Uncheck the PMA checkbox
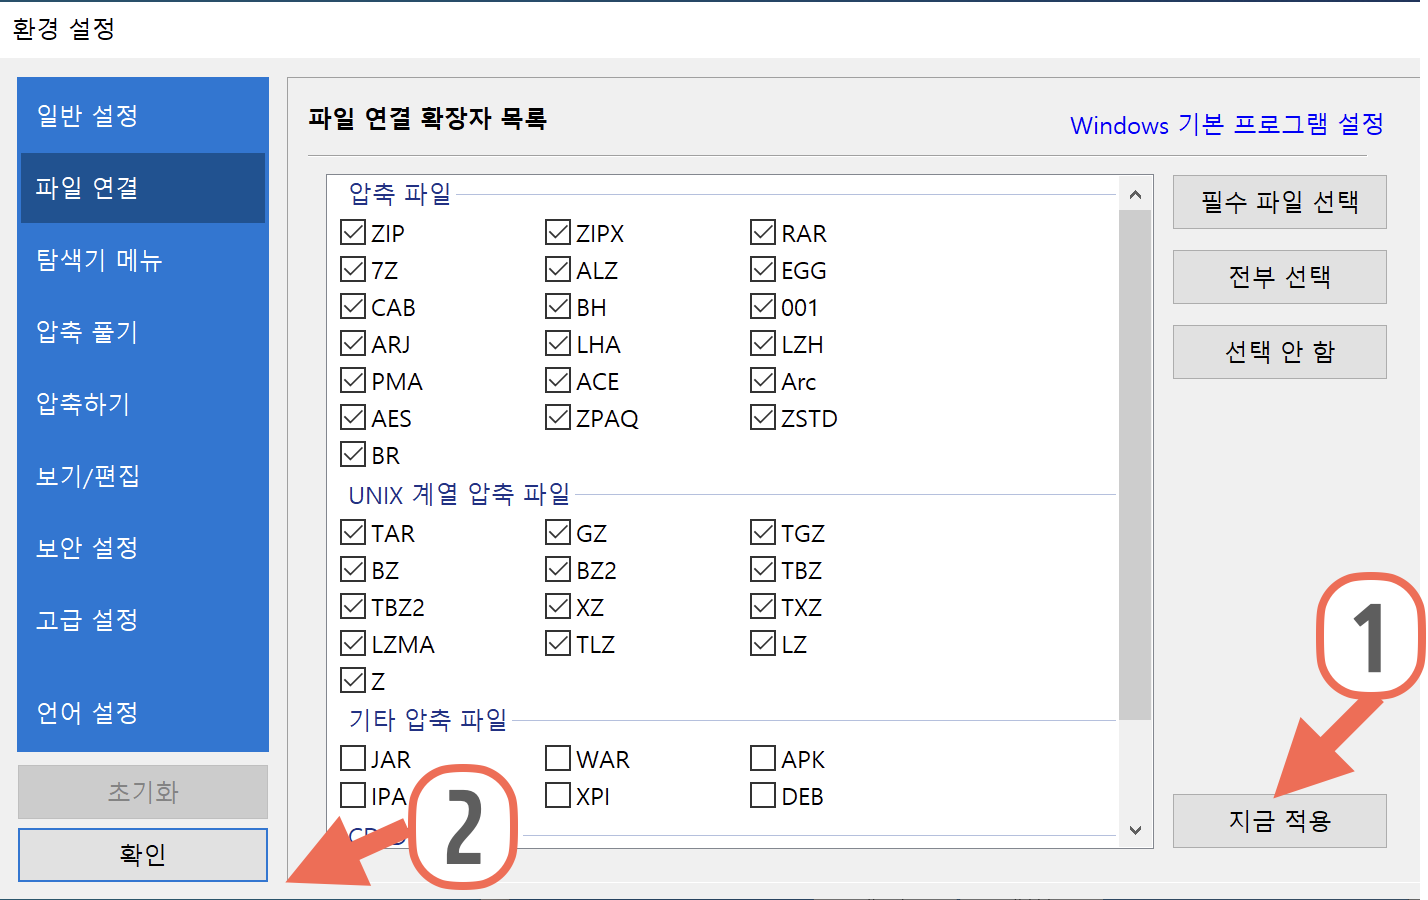Screen dimensions: 1428x900 click(x=353, y=381)
